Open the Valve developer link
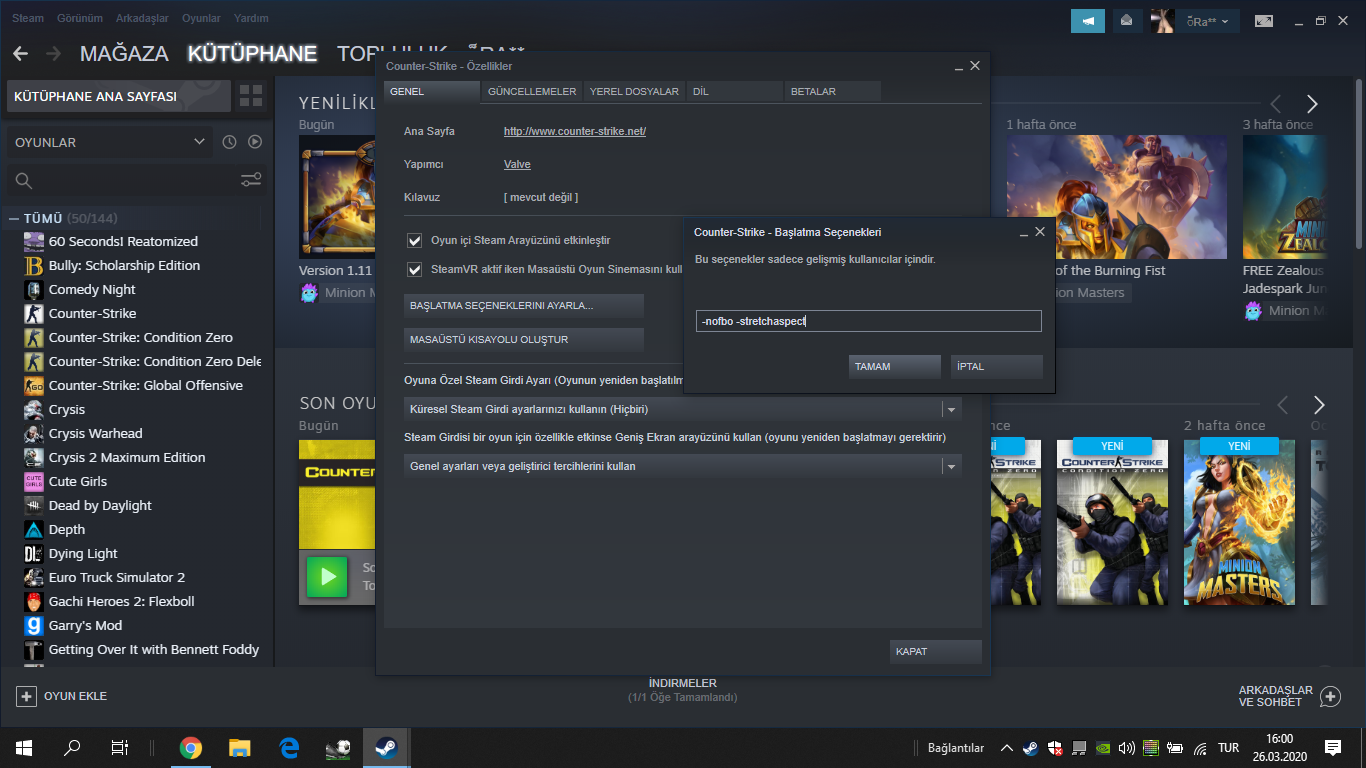Image resolution: width=1366 pixels, height=768 pixels. [517, 164]
